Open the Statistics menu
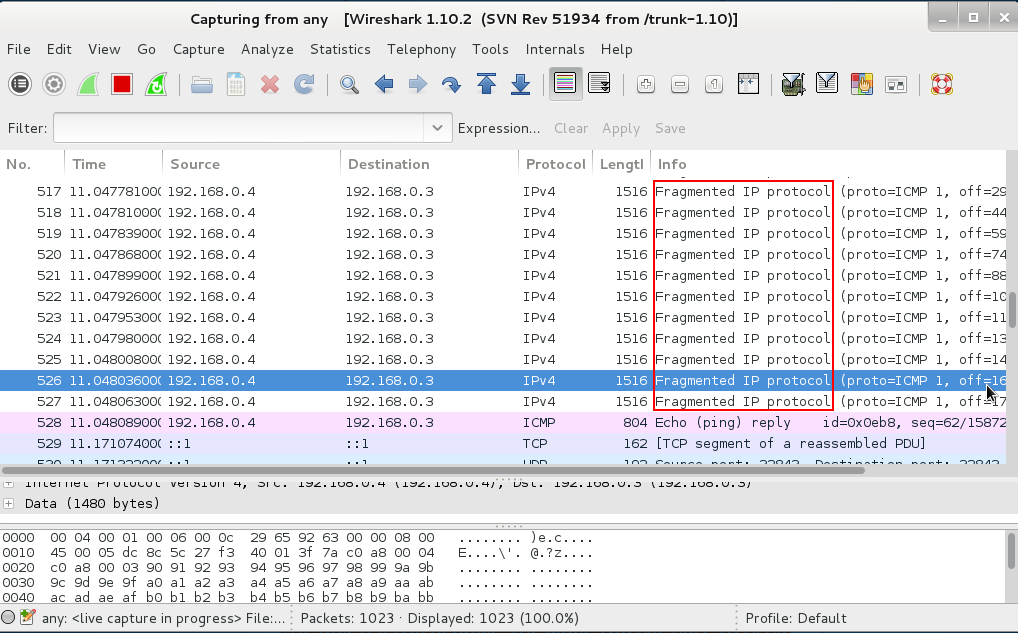The image size is (1018, 633). [x=340, y=49]
